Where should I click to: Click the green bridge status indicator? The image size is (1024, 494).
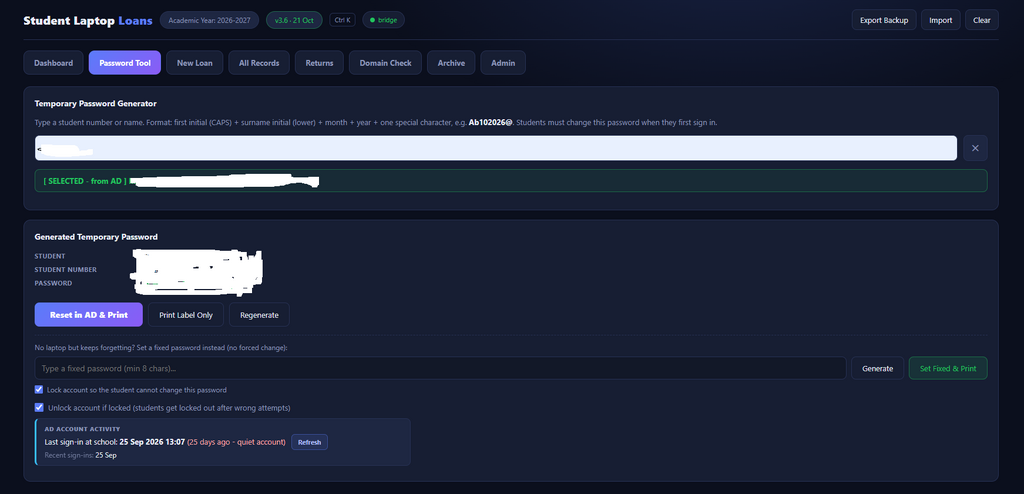click(x=383, y=20)
